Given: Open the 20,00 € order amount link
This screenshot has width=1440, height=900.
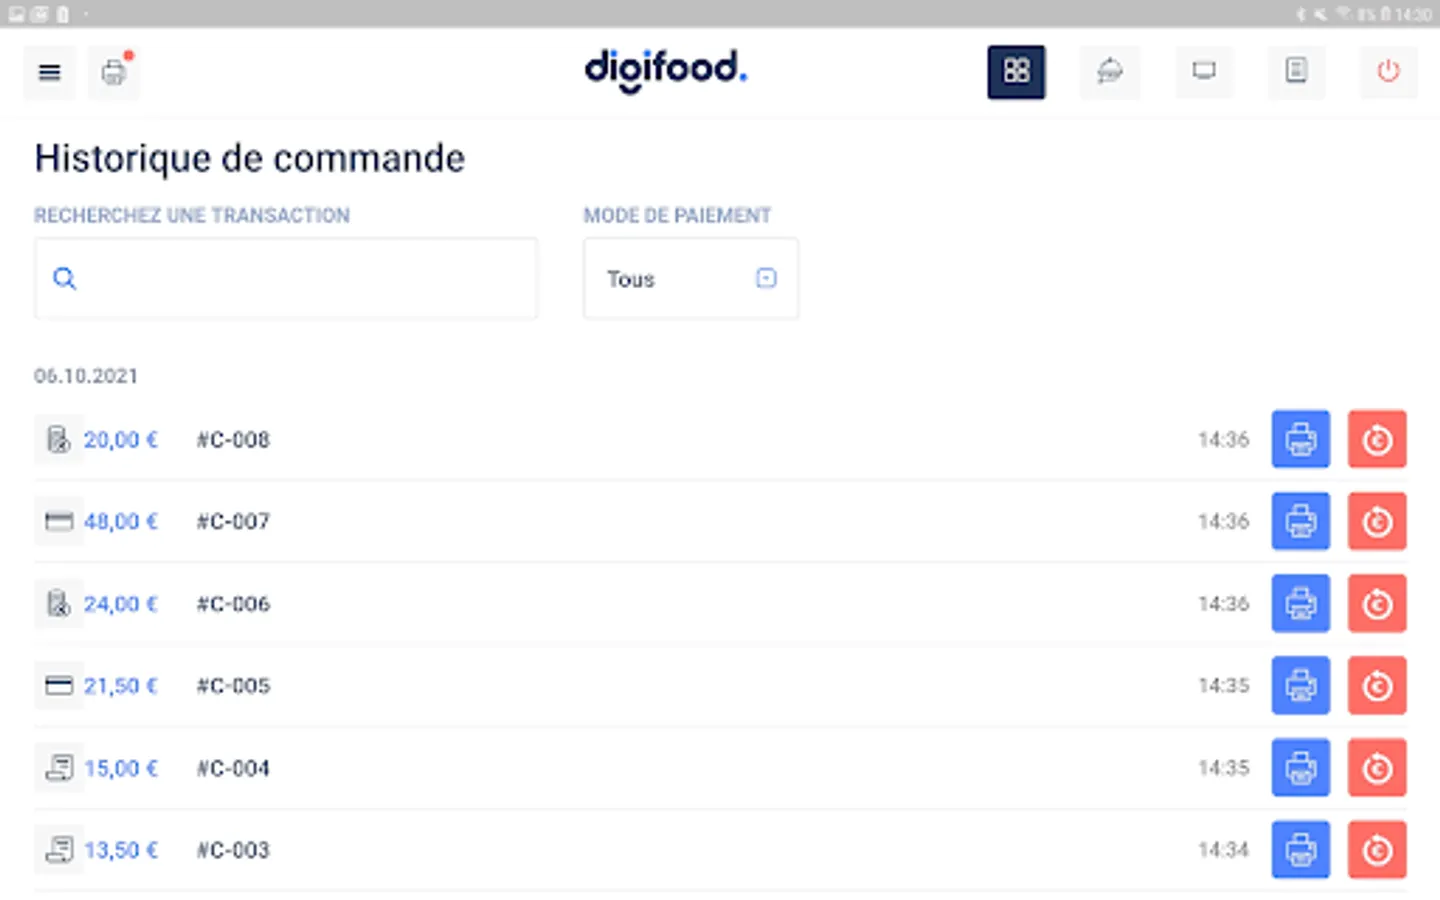Looking at the screenshot, I should pyautogui.click(x=121, y=440).
